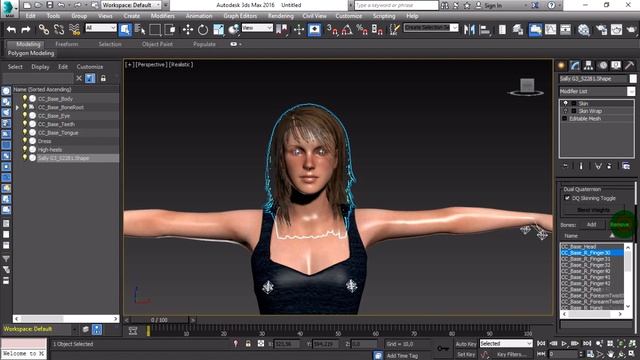640x360 pixels.
Task: Click the Blend Weights button
Action: click(593, 210)
